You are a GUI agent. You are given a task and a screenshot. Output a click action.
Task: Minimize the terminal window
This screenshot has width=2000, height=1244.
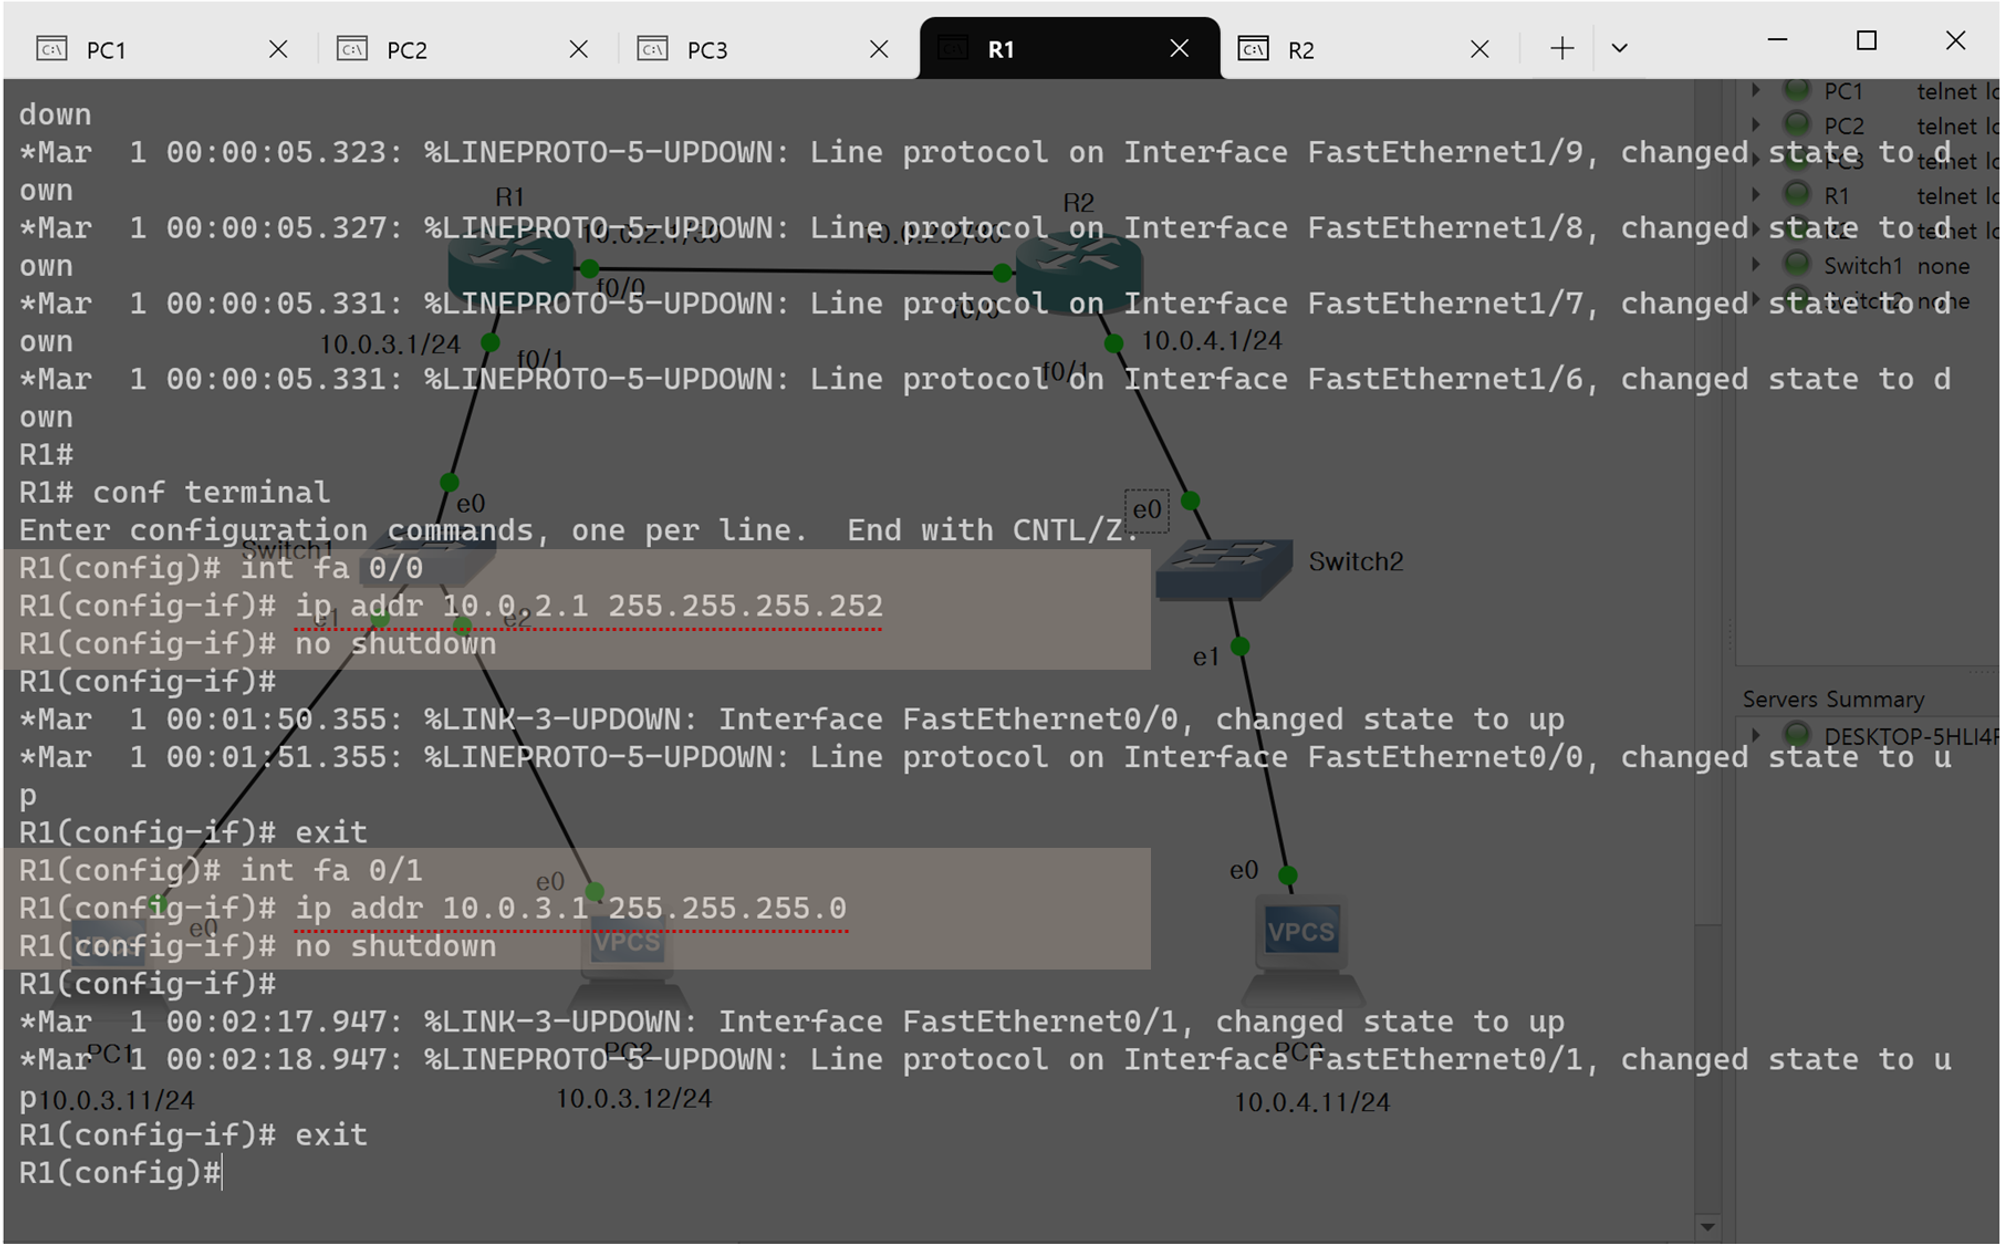tap(1777, 40)
